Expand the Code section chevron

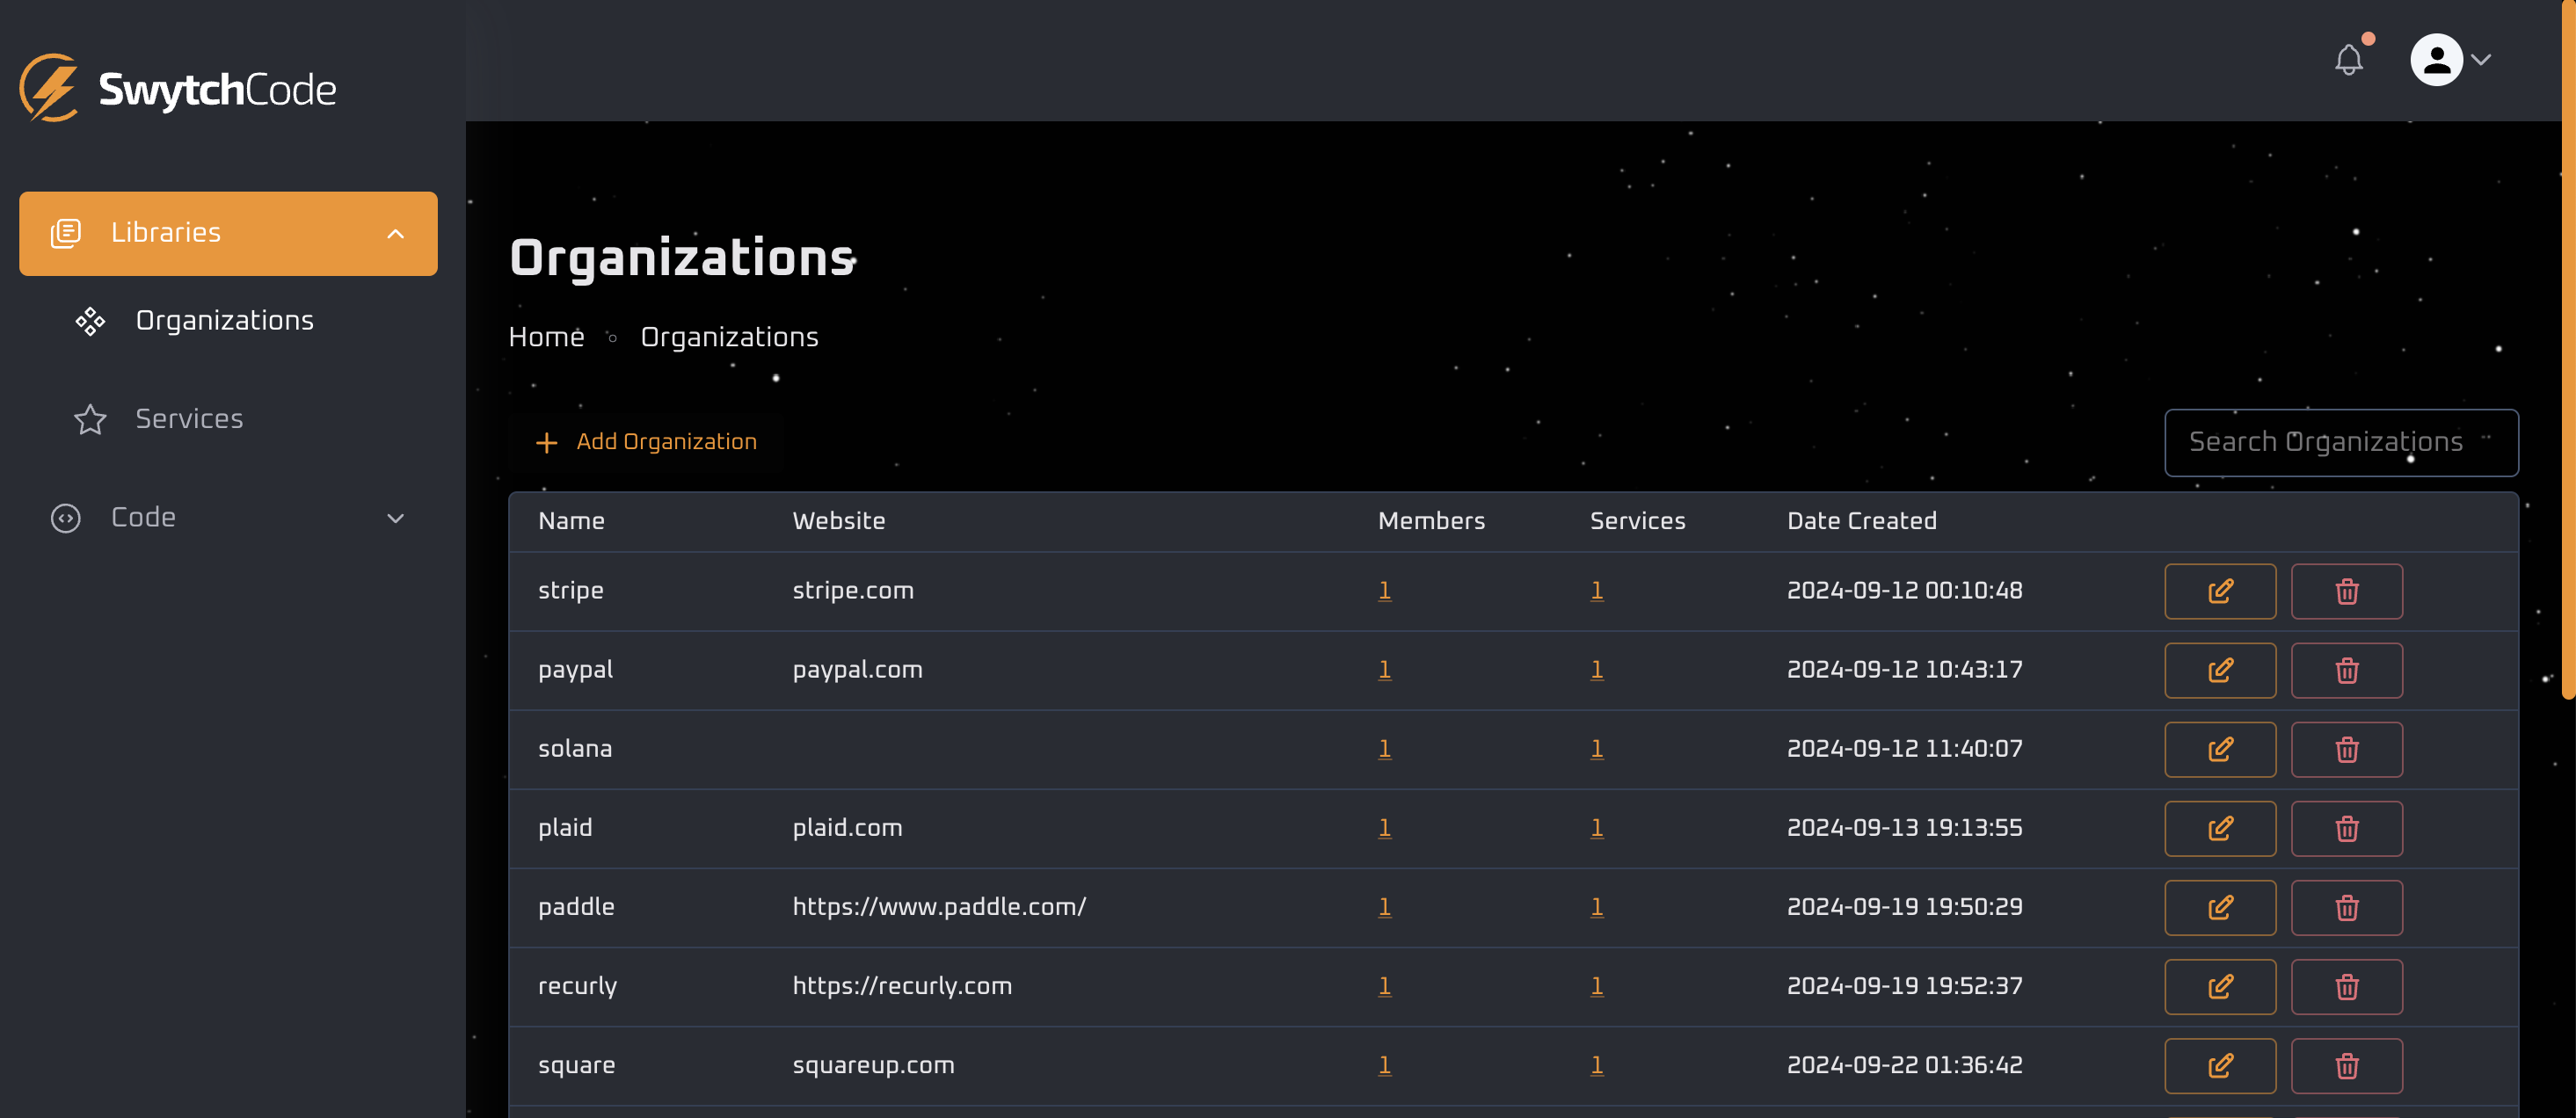pyautogui.click(x=396, y=518)
